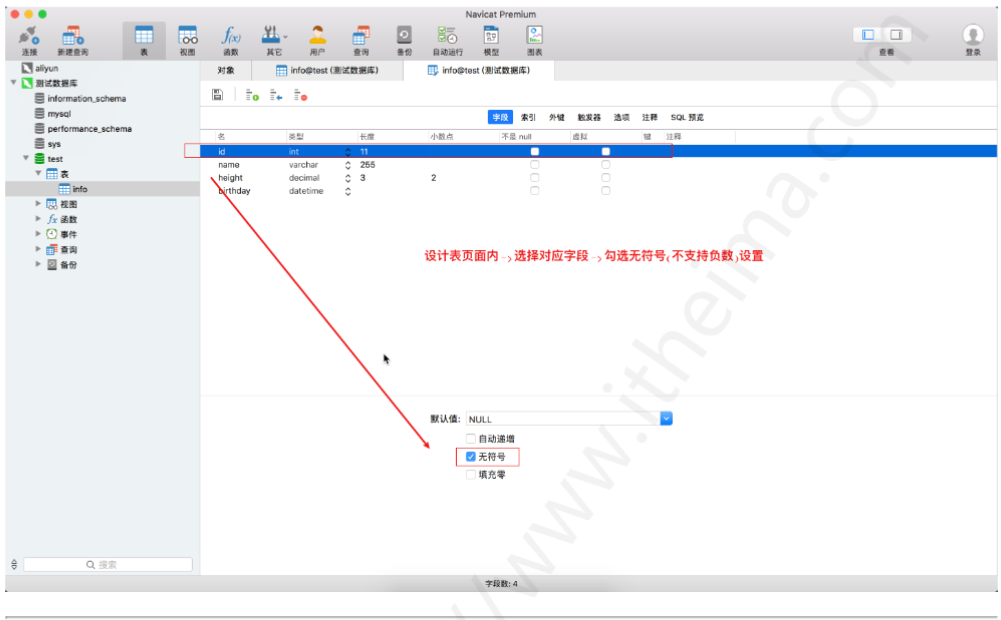Click the New Query (新建查询) icon
Screen dimensions: 1001x620
(x=72, y=40)
